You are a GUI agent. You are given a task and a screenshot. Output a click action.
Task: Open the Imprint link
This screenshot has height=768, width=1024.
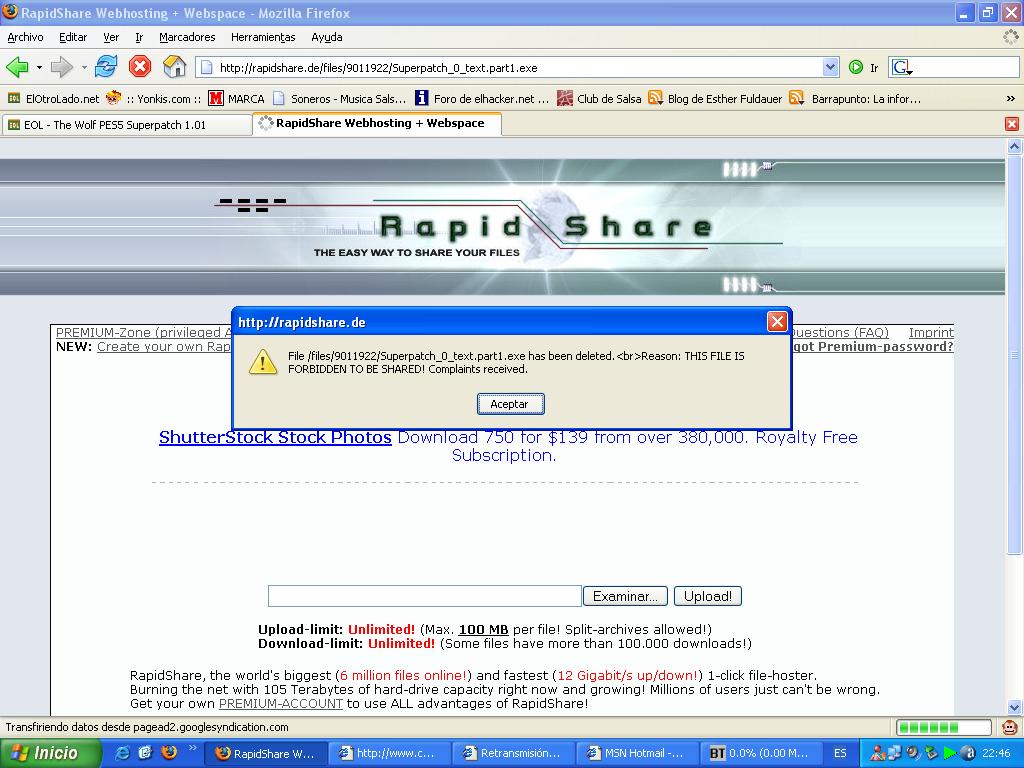coord(931,332)
